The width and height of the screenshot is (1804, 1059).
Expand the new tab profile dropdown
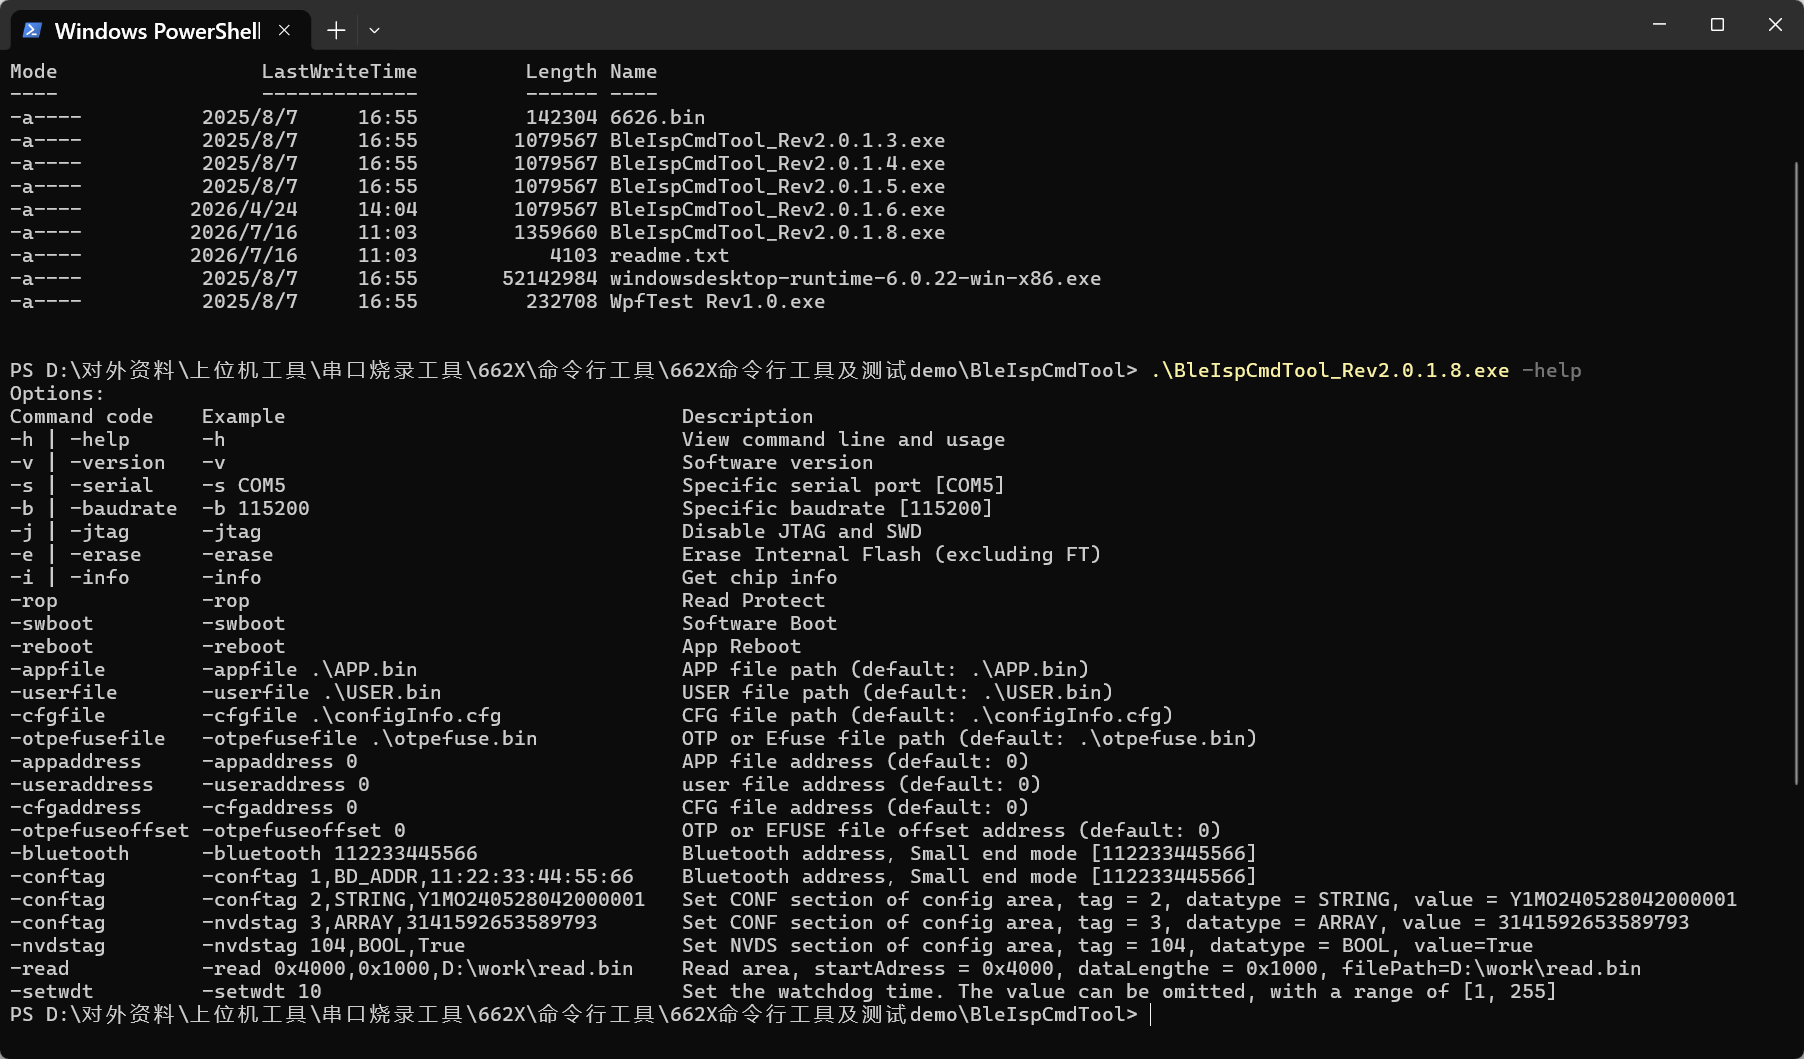(374, 30)
